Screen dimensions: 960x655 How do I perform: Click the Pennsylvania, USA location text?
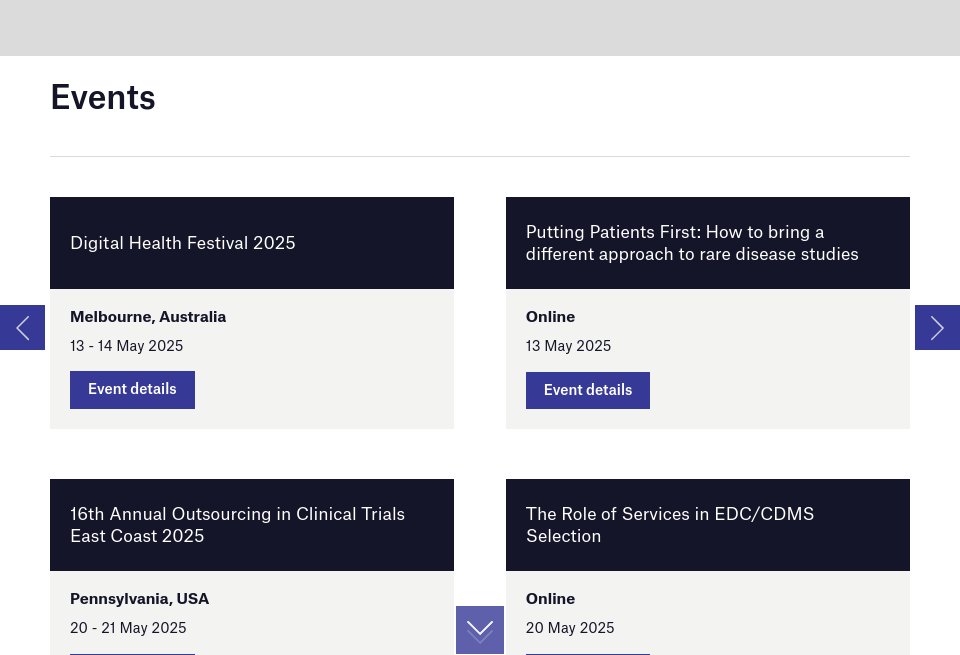[139, 599]
